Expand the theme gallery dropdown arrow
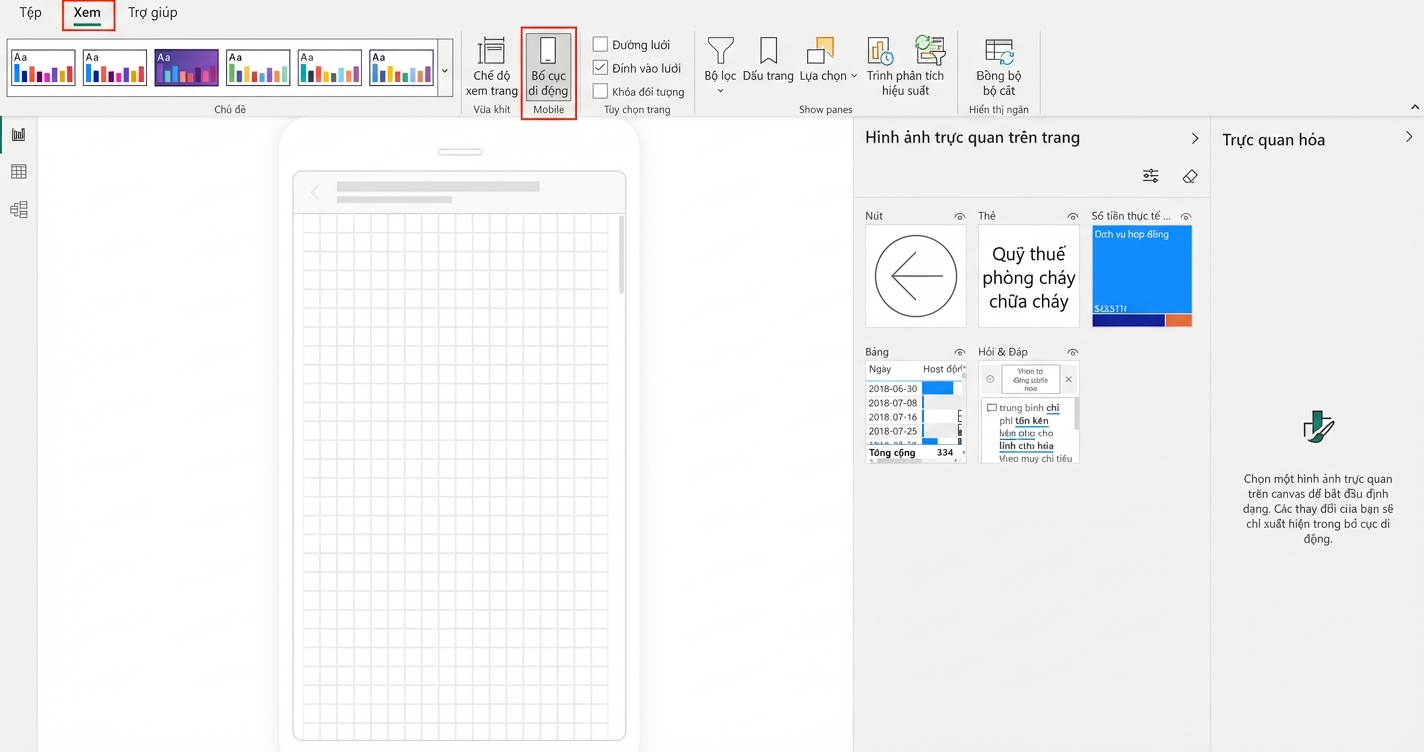1424x752 pixels. (x=446, y=71)
